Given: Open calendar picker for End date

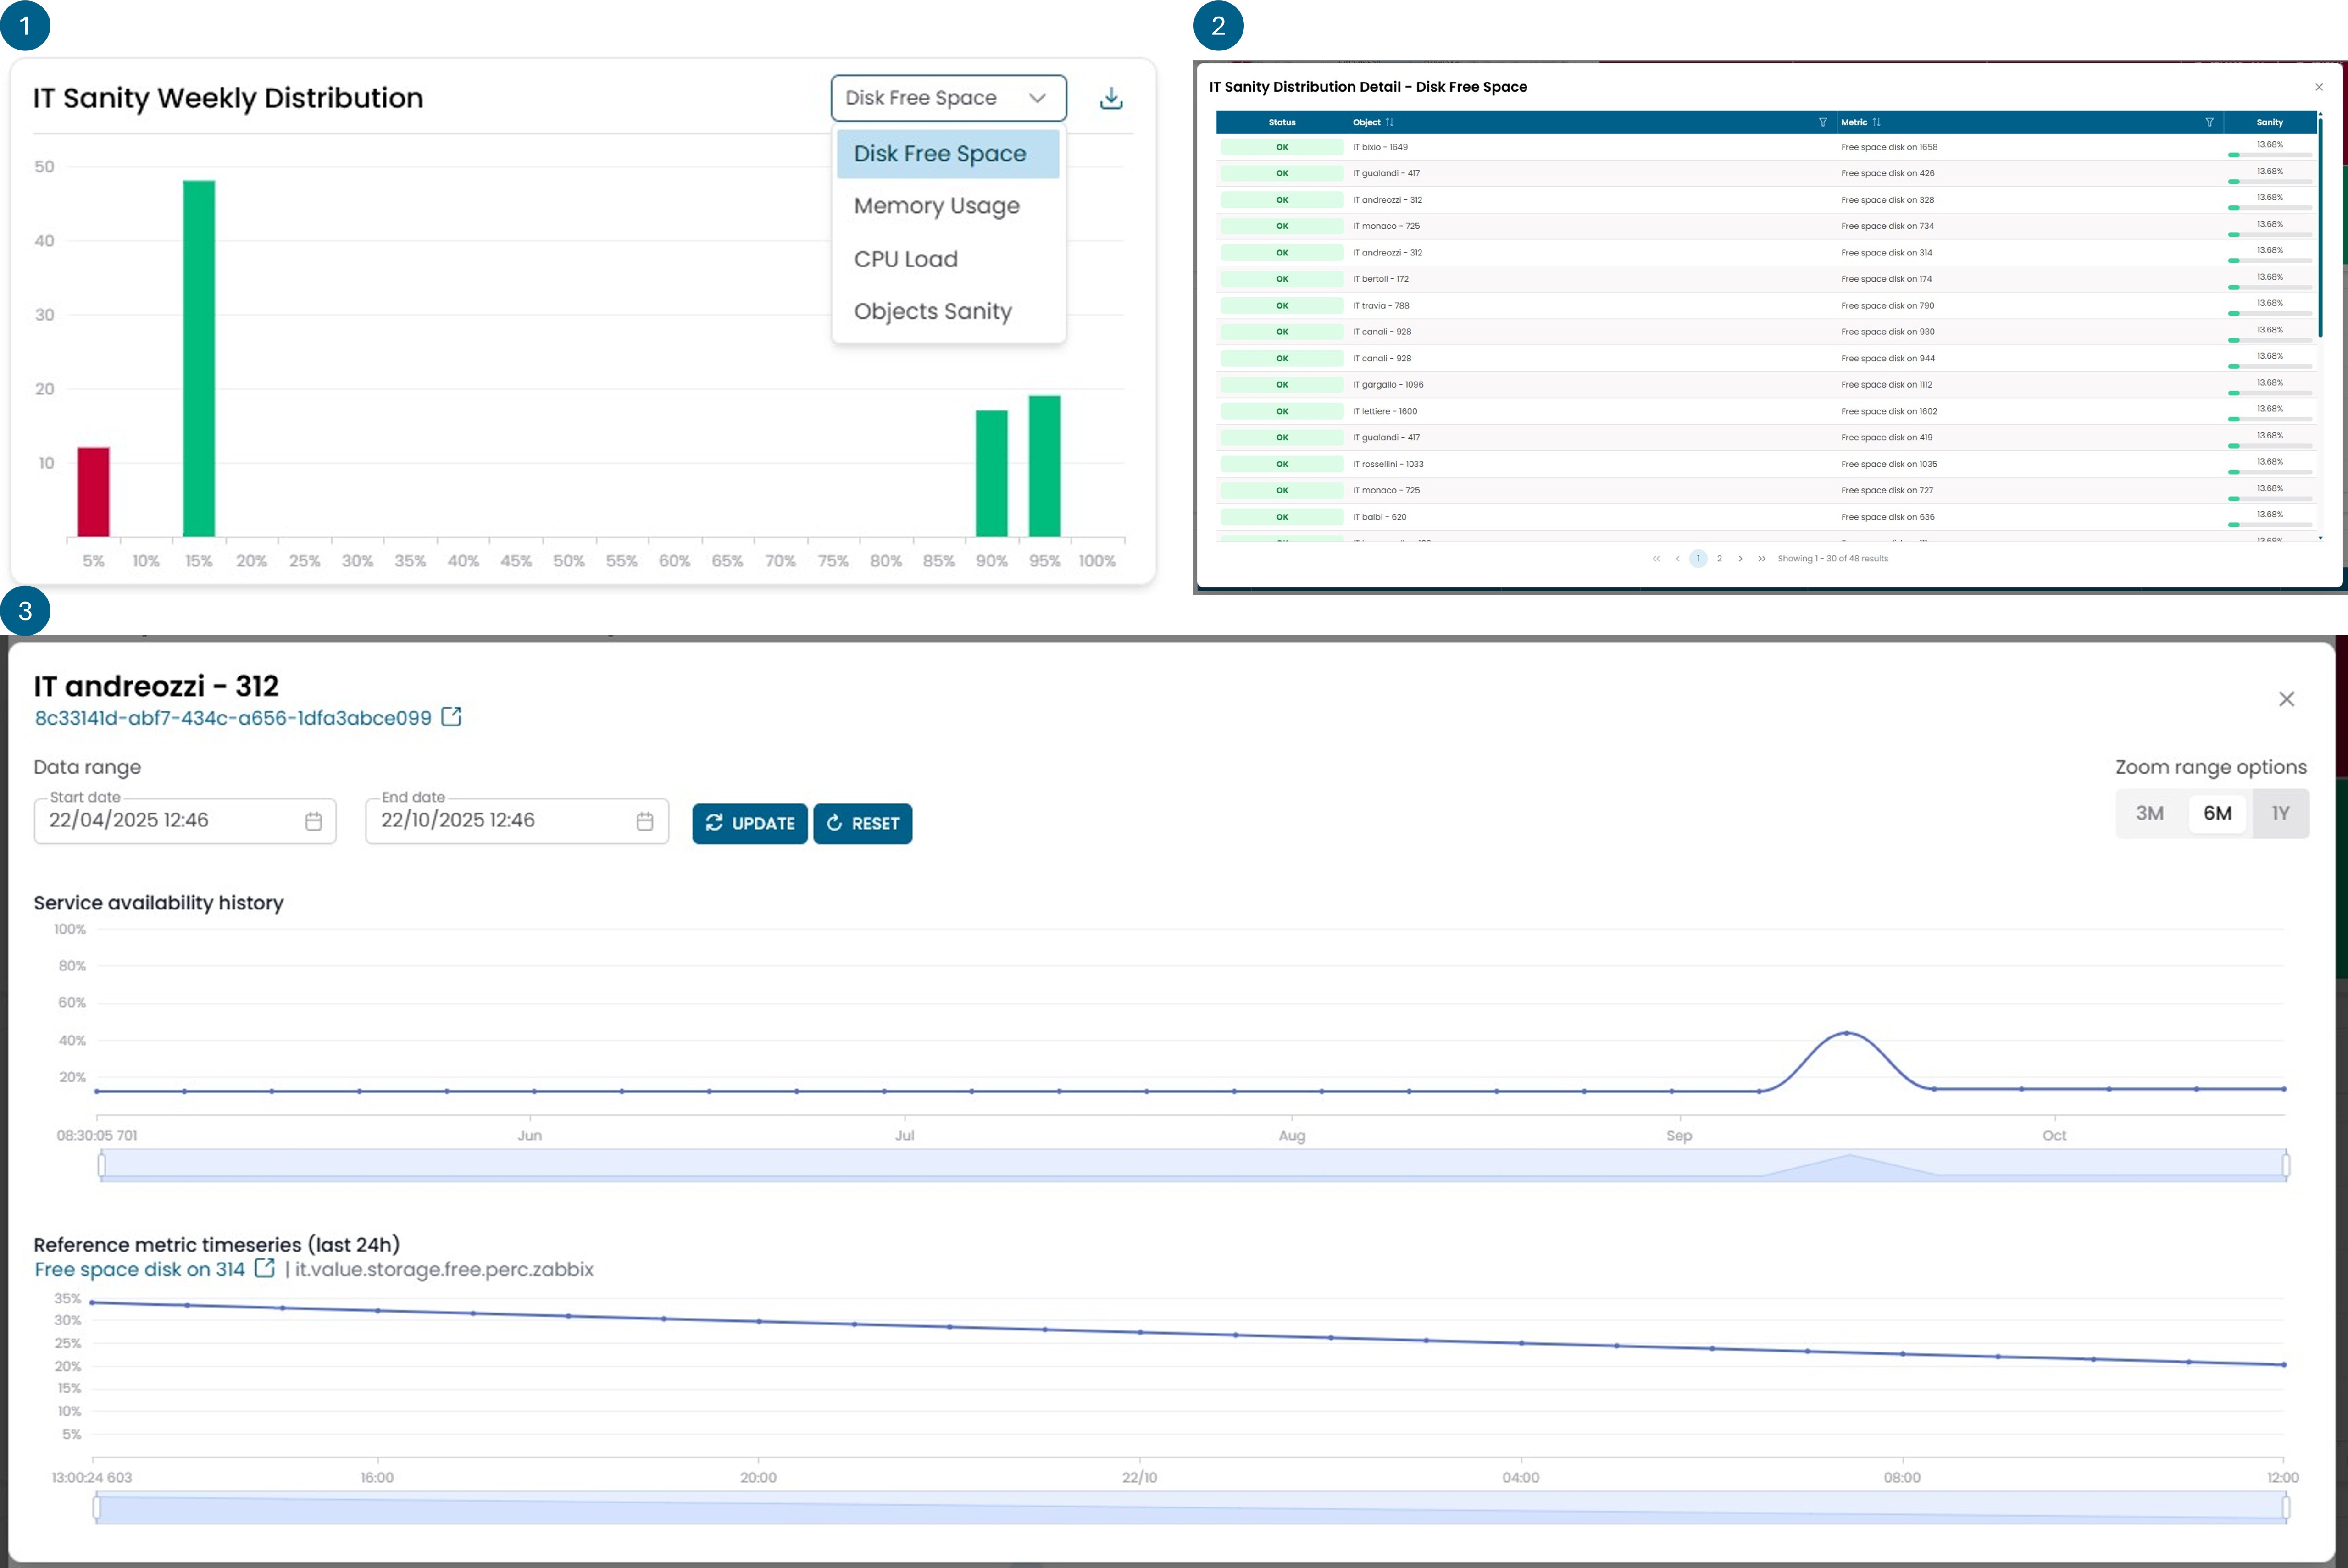Looking at the screenshot, I should pyautogui.click(x=645, y=821).
